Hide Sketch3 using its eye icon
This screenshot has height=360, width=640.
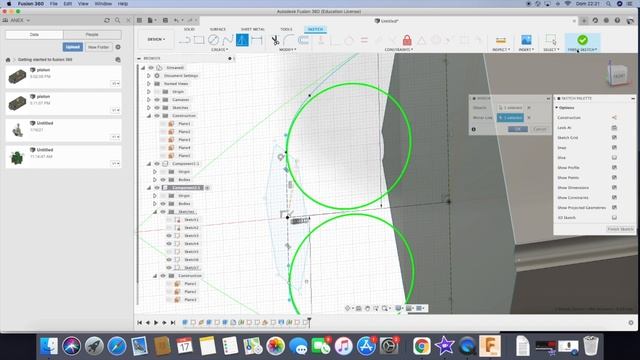point(169,236)
